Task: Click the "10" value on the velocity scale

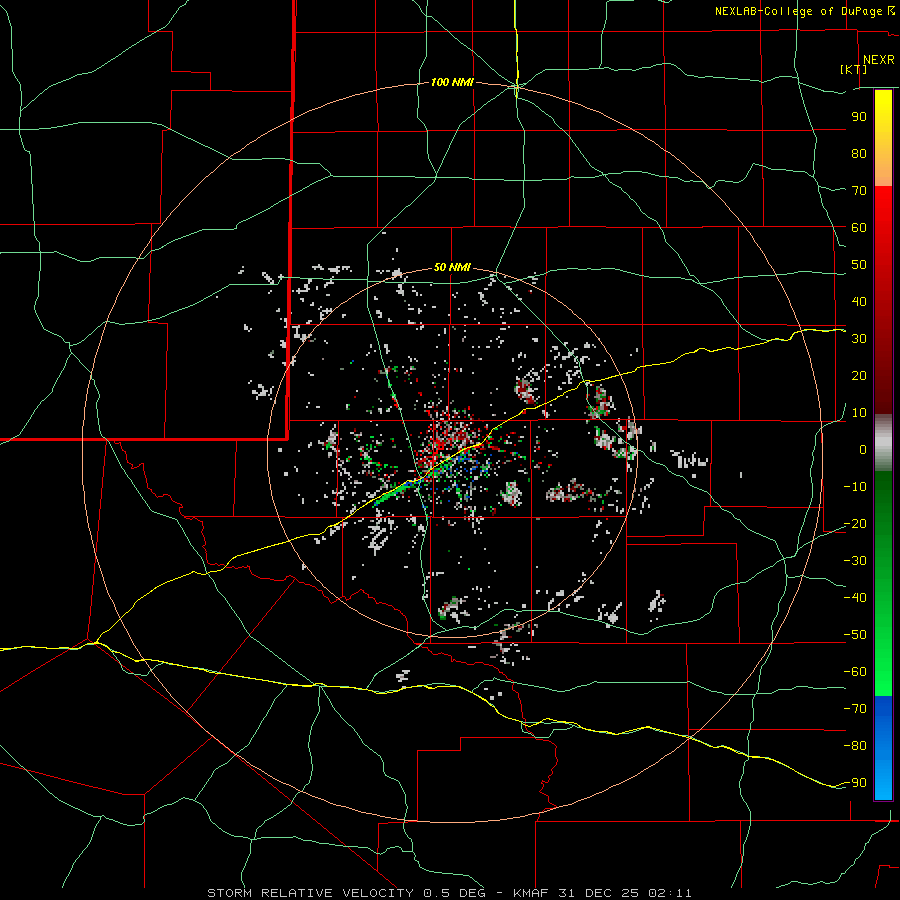Action: 859,413
